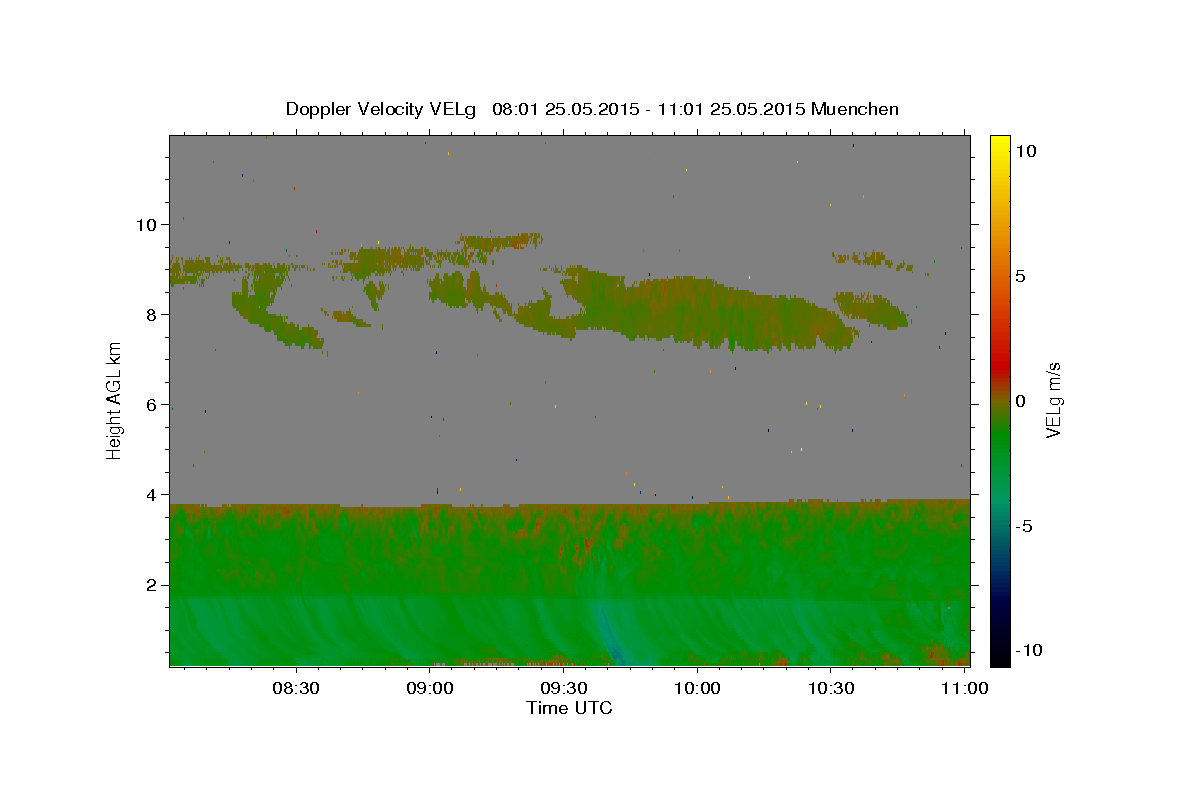The width and height of the screenshot is (1200, 800).
Task: Click the black bottom of the colorbar
Action: [999, 655]
